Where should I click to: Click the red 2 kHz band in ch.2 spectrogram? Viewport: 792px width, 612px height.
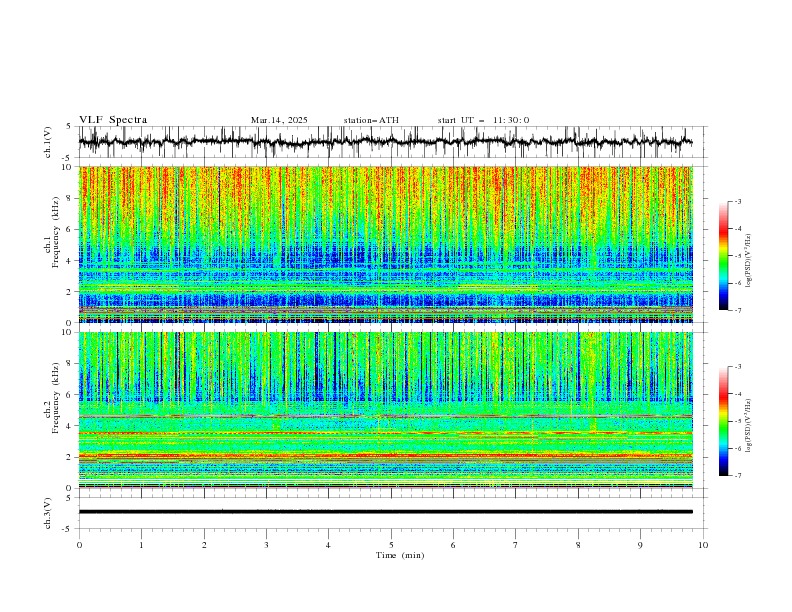385,456
